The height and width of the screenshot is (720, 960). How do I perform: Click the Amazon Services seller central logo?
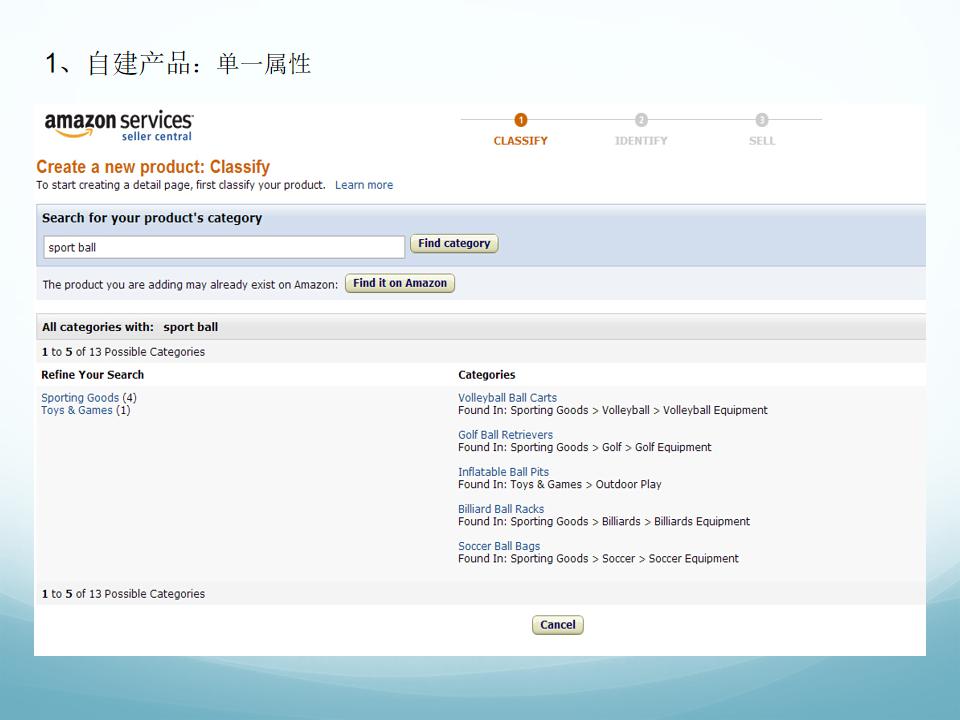click(x=119, y=125)
